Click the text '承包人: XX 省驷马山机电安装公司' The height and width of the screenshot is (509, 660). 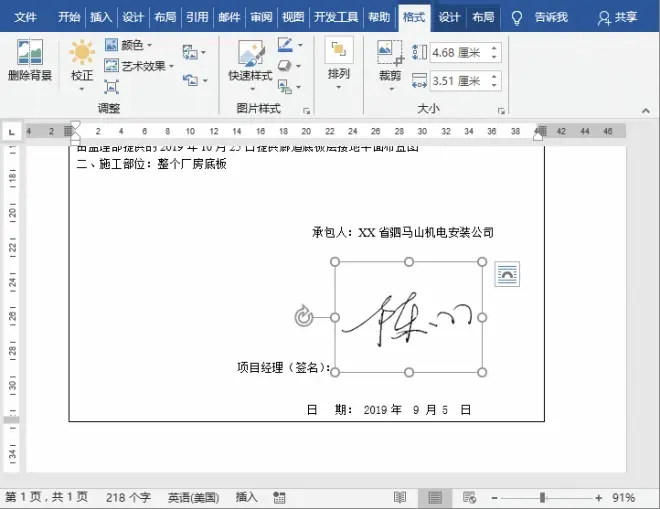click(x=403, y=232)
